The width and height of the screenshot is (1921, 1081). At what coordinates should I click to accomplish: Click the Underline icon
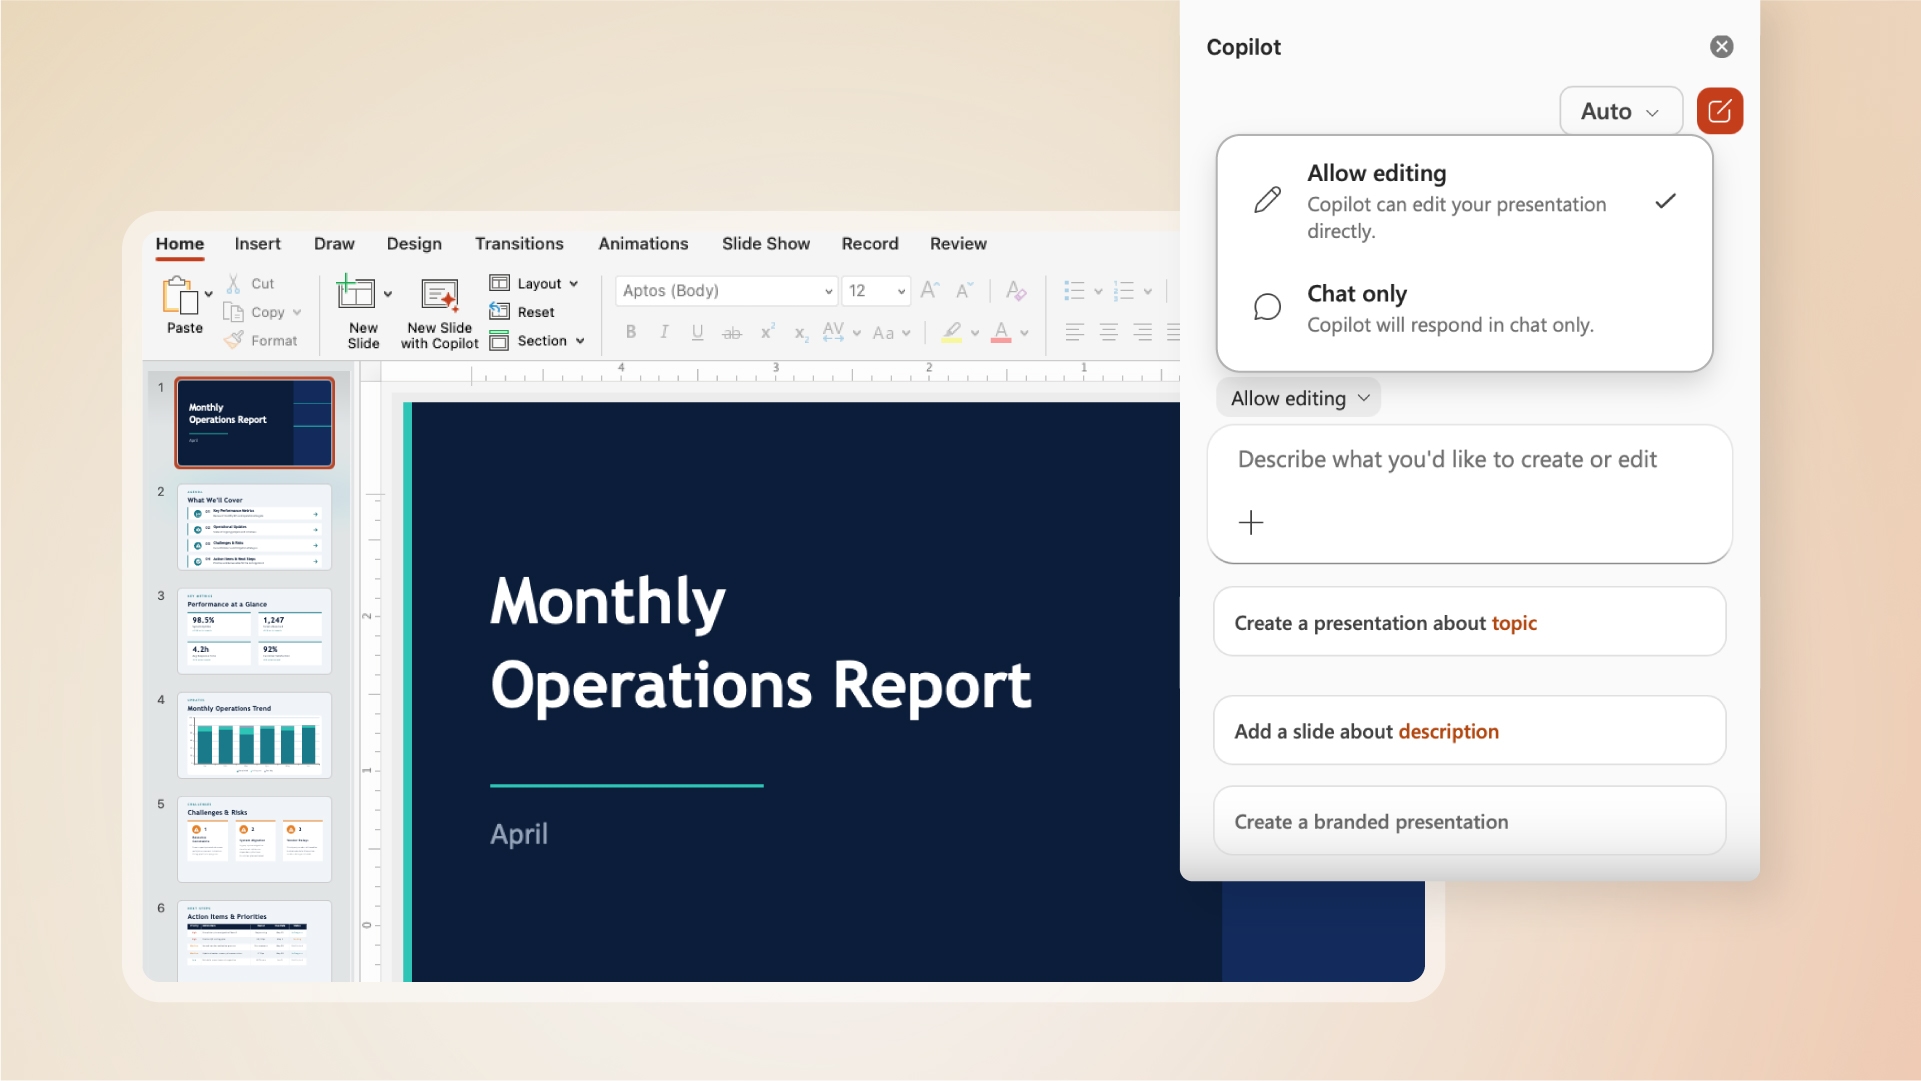click(x=697, y=331)
